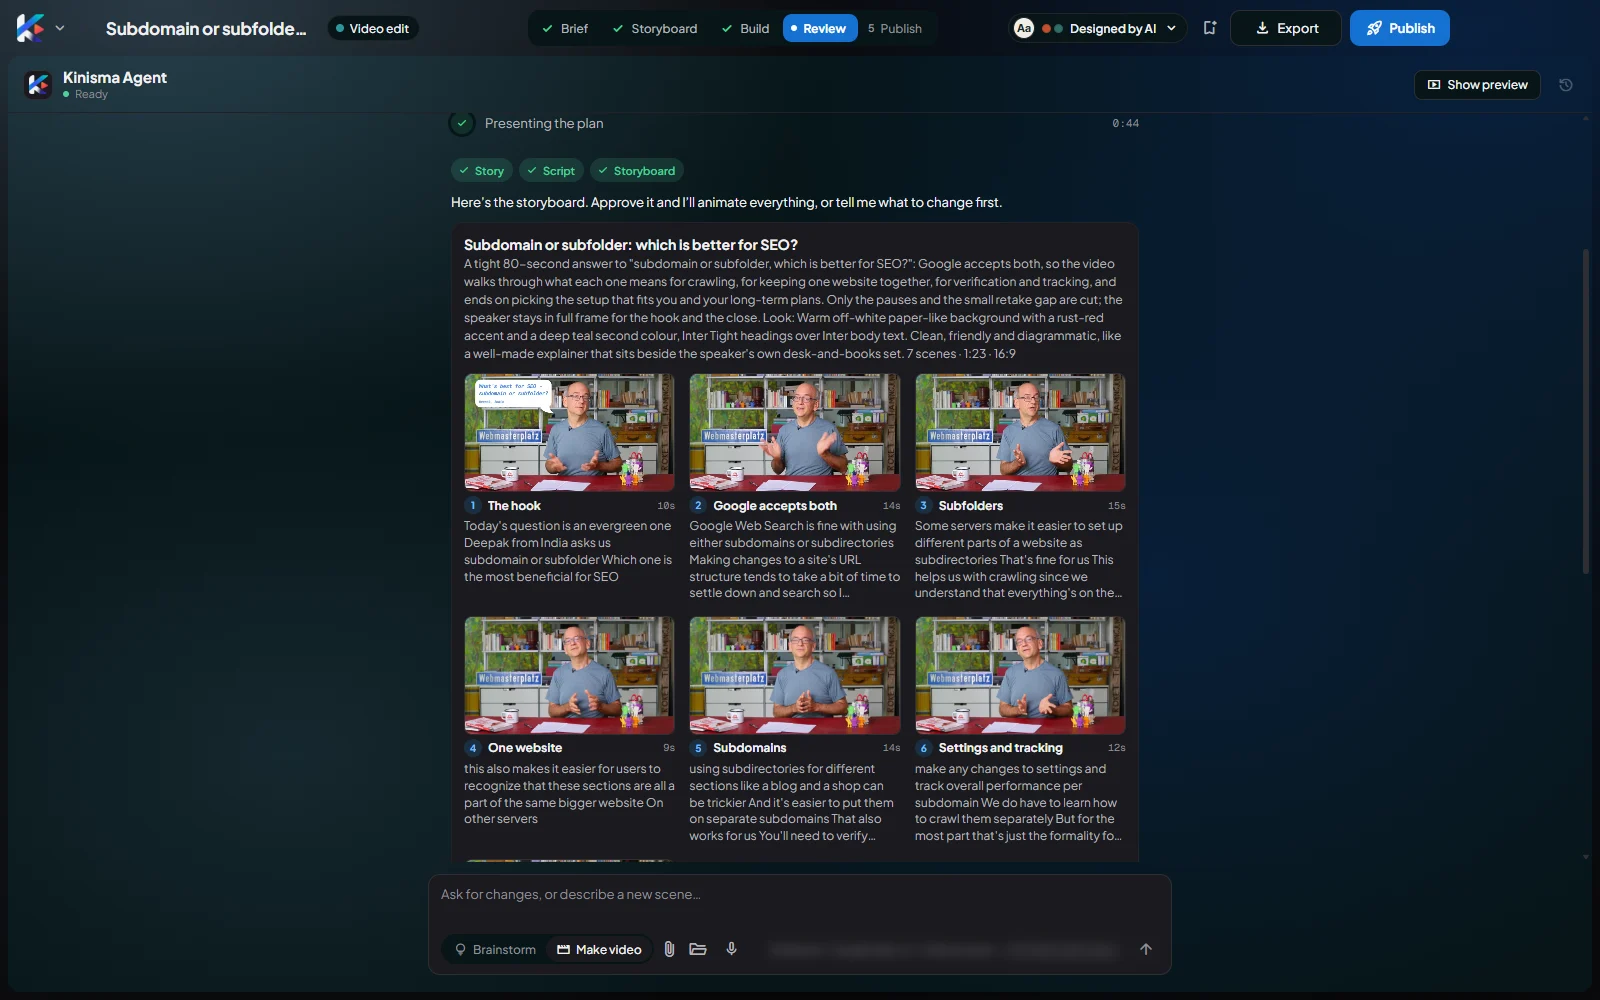Click the Presenting the plan check icon

462,123
